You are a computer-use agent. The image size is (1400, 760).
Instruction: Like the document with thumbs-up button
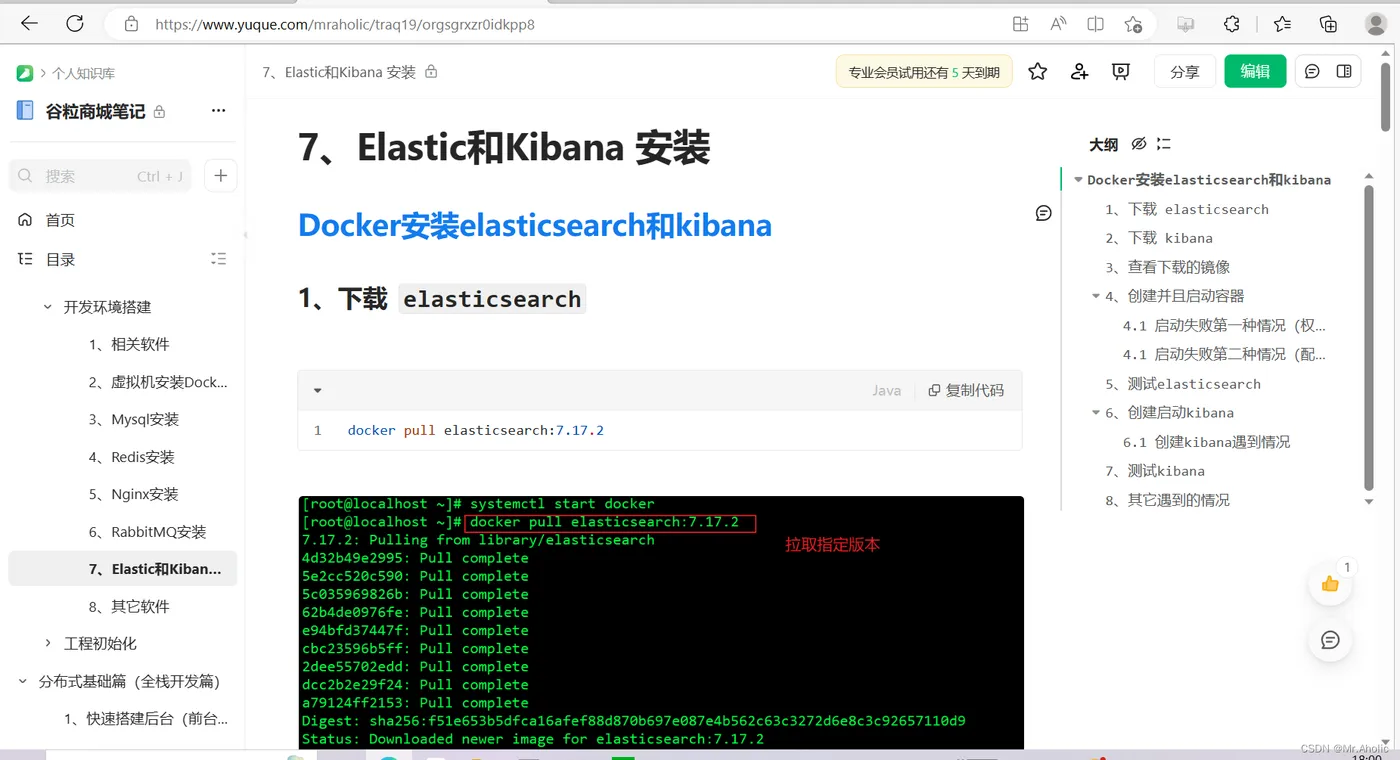click(x=1330, y=584)
